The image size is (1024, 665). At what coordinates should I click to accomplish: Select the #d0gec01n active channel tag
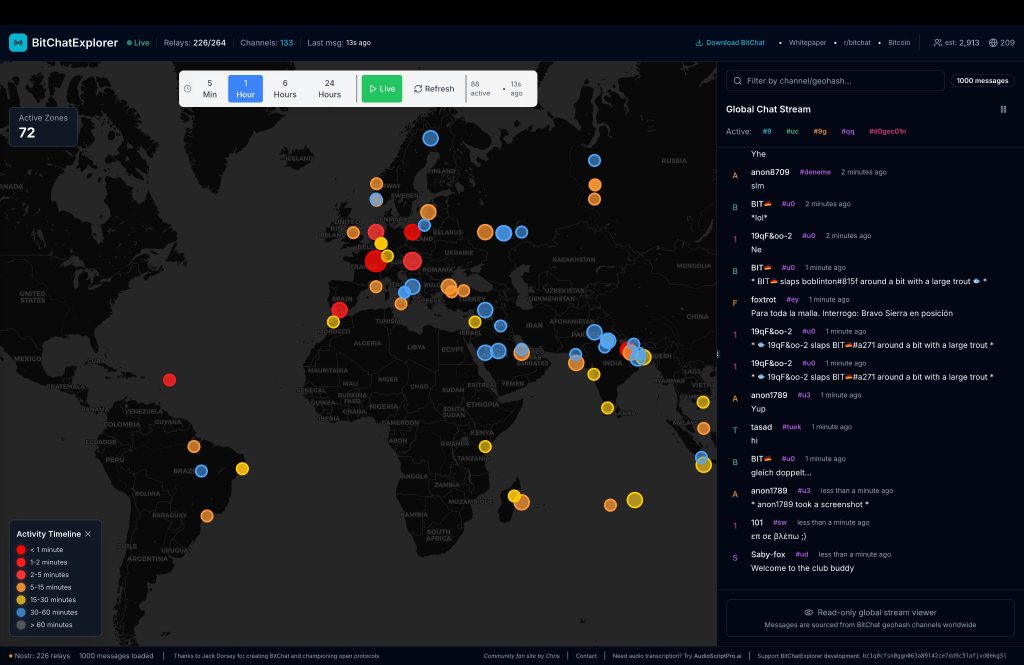coord(887,131)
